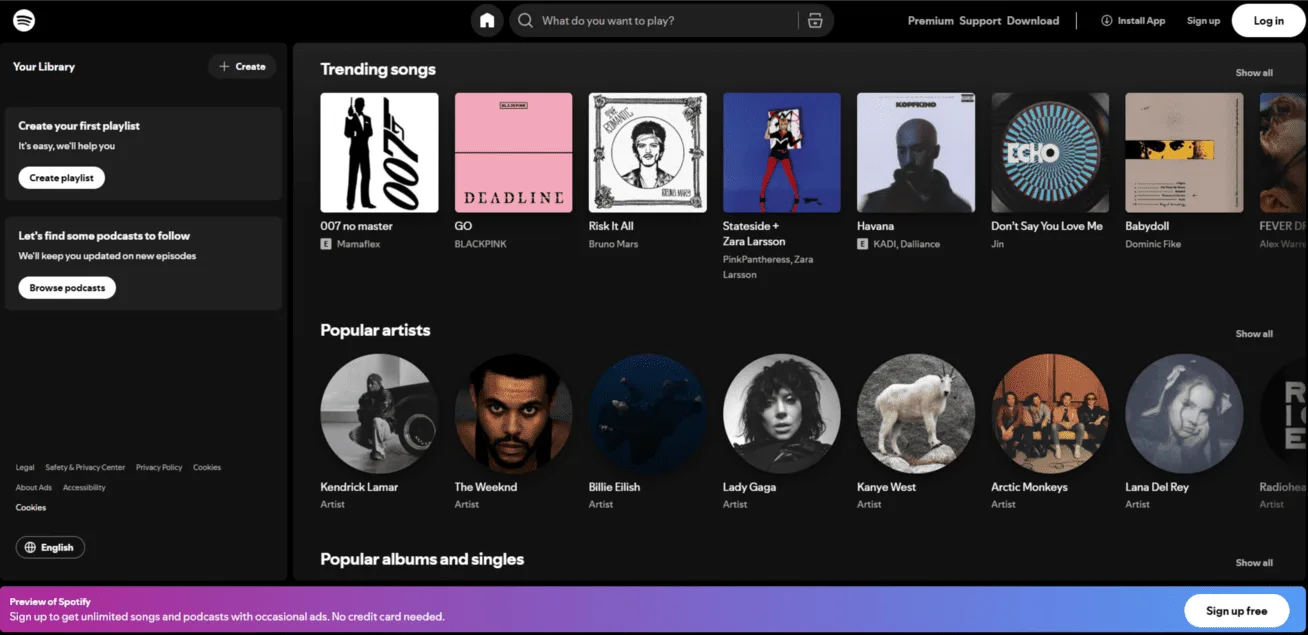Click the Dominic Fike artist name
Viewport: 1308px width, 635px height.
(1153, 244)
